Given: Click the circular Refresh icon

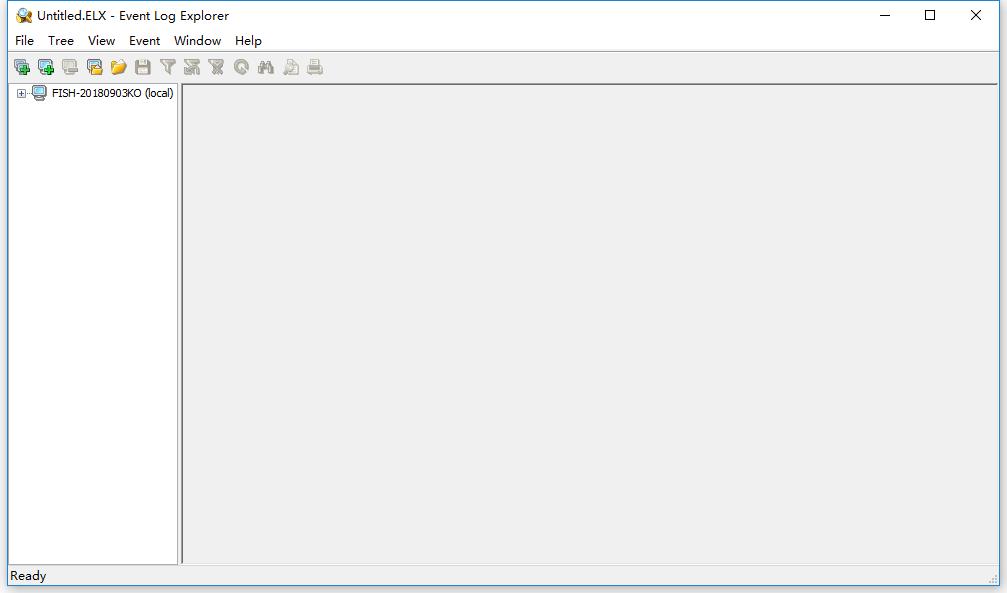Looking at the screenshot, I should (241, 67).
